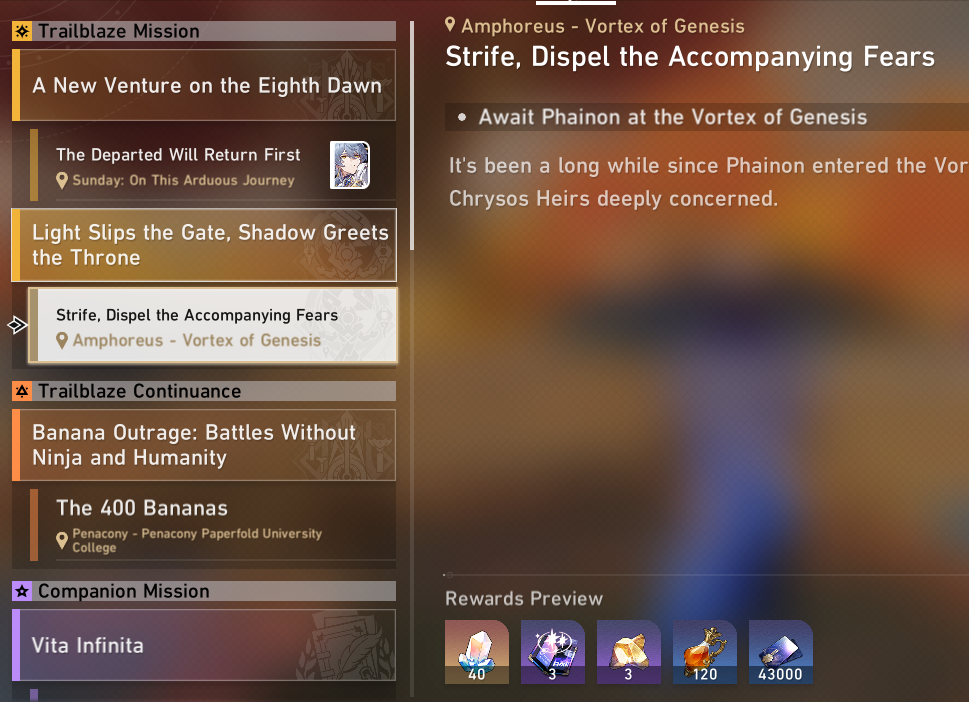Image resolution: width=969 pixels, height=702 pixels.
Task: Click the orange potion reward showing 120
Action: tap(705, 652)
